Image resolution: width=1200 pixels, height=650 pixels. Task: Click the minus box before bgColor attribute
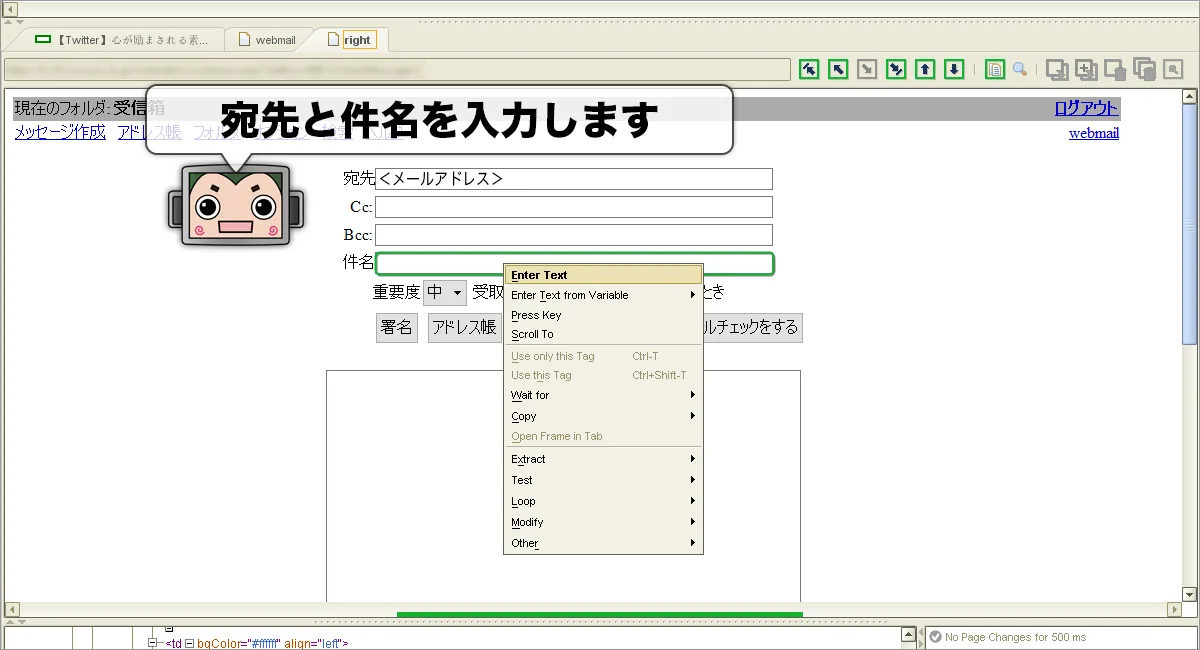189,643
